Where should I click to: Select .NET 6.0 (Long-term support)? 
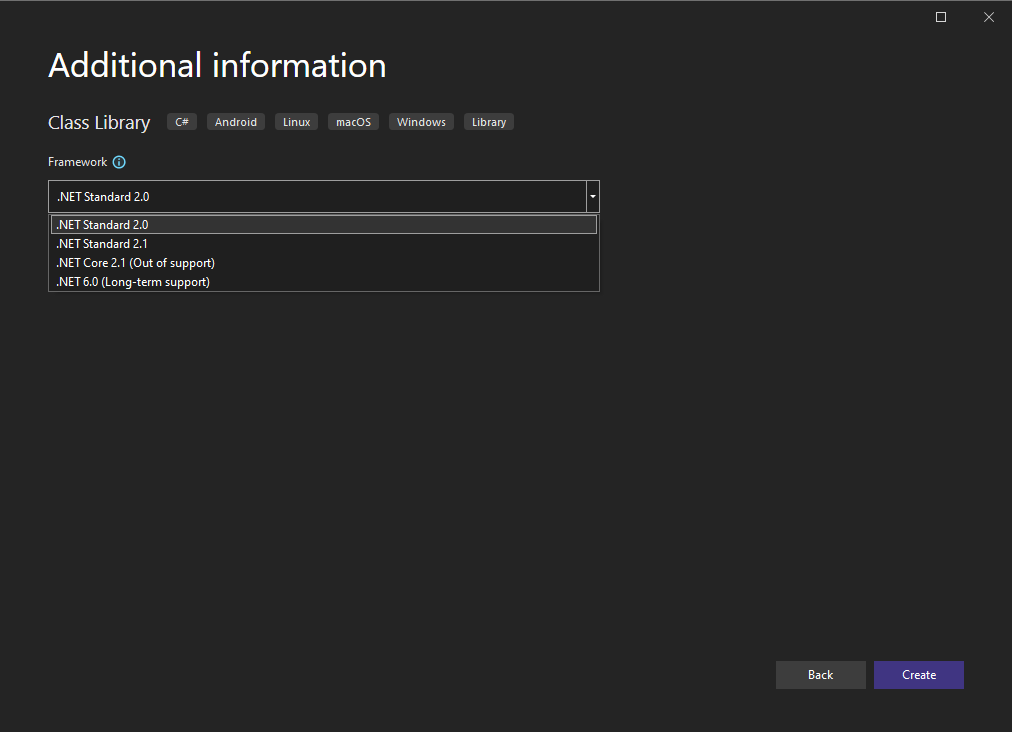click(323, 282)
